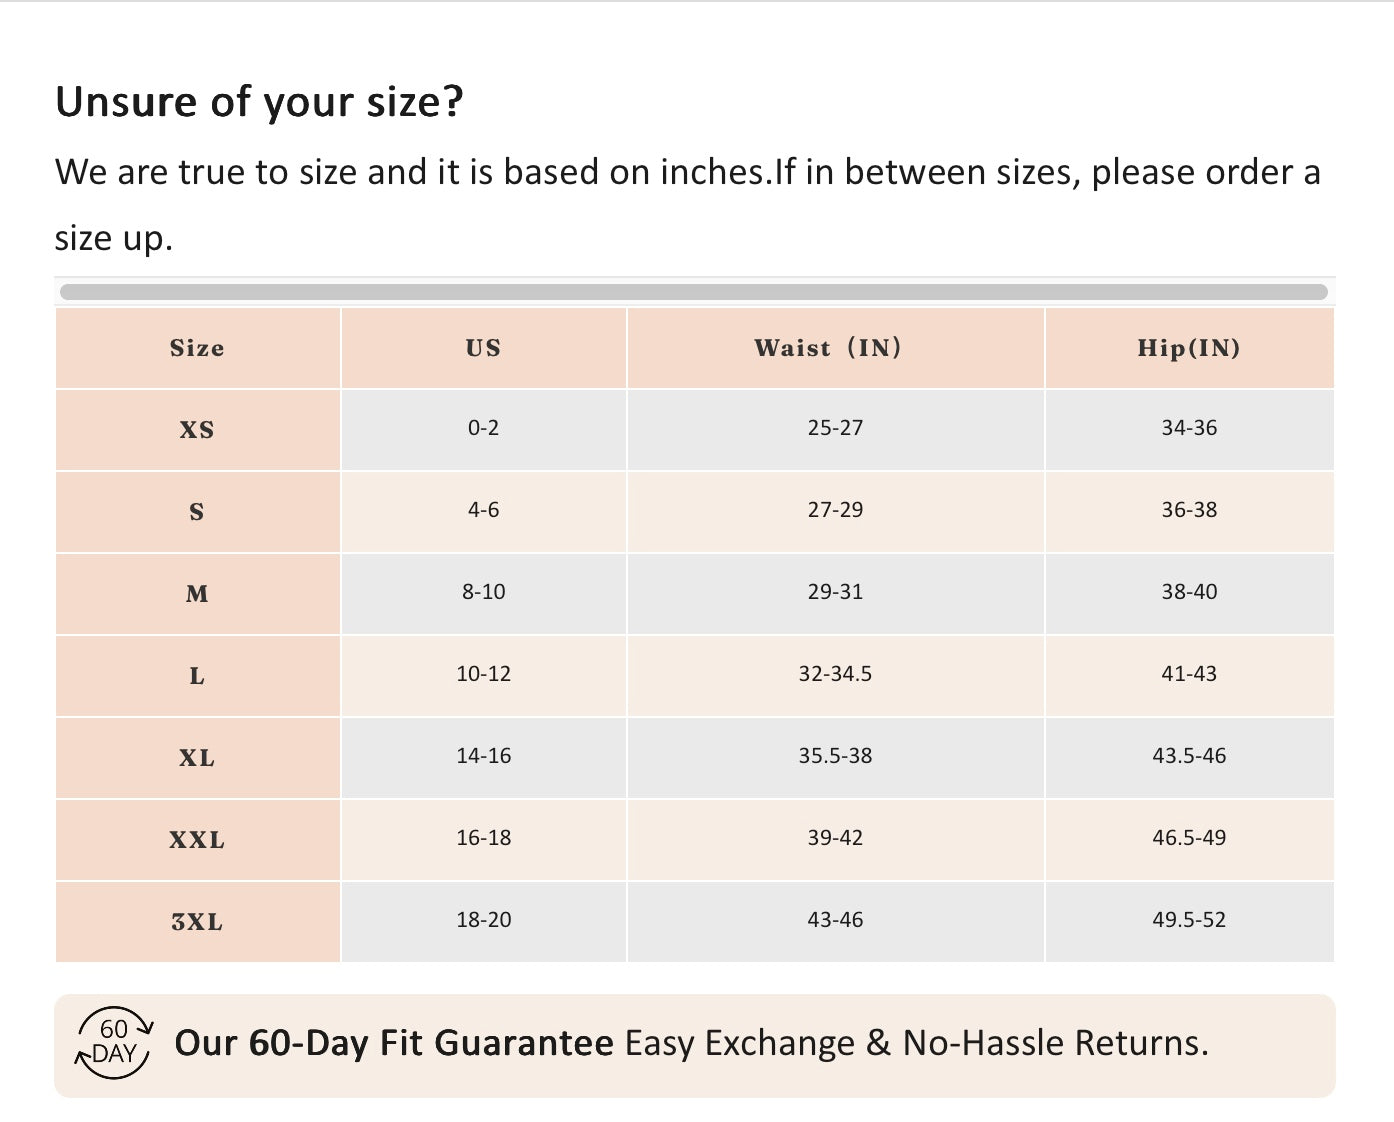Click the 14-16 US size cell
Screen dimensions: 1394x1122
point(483,756)
